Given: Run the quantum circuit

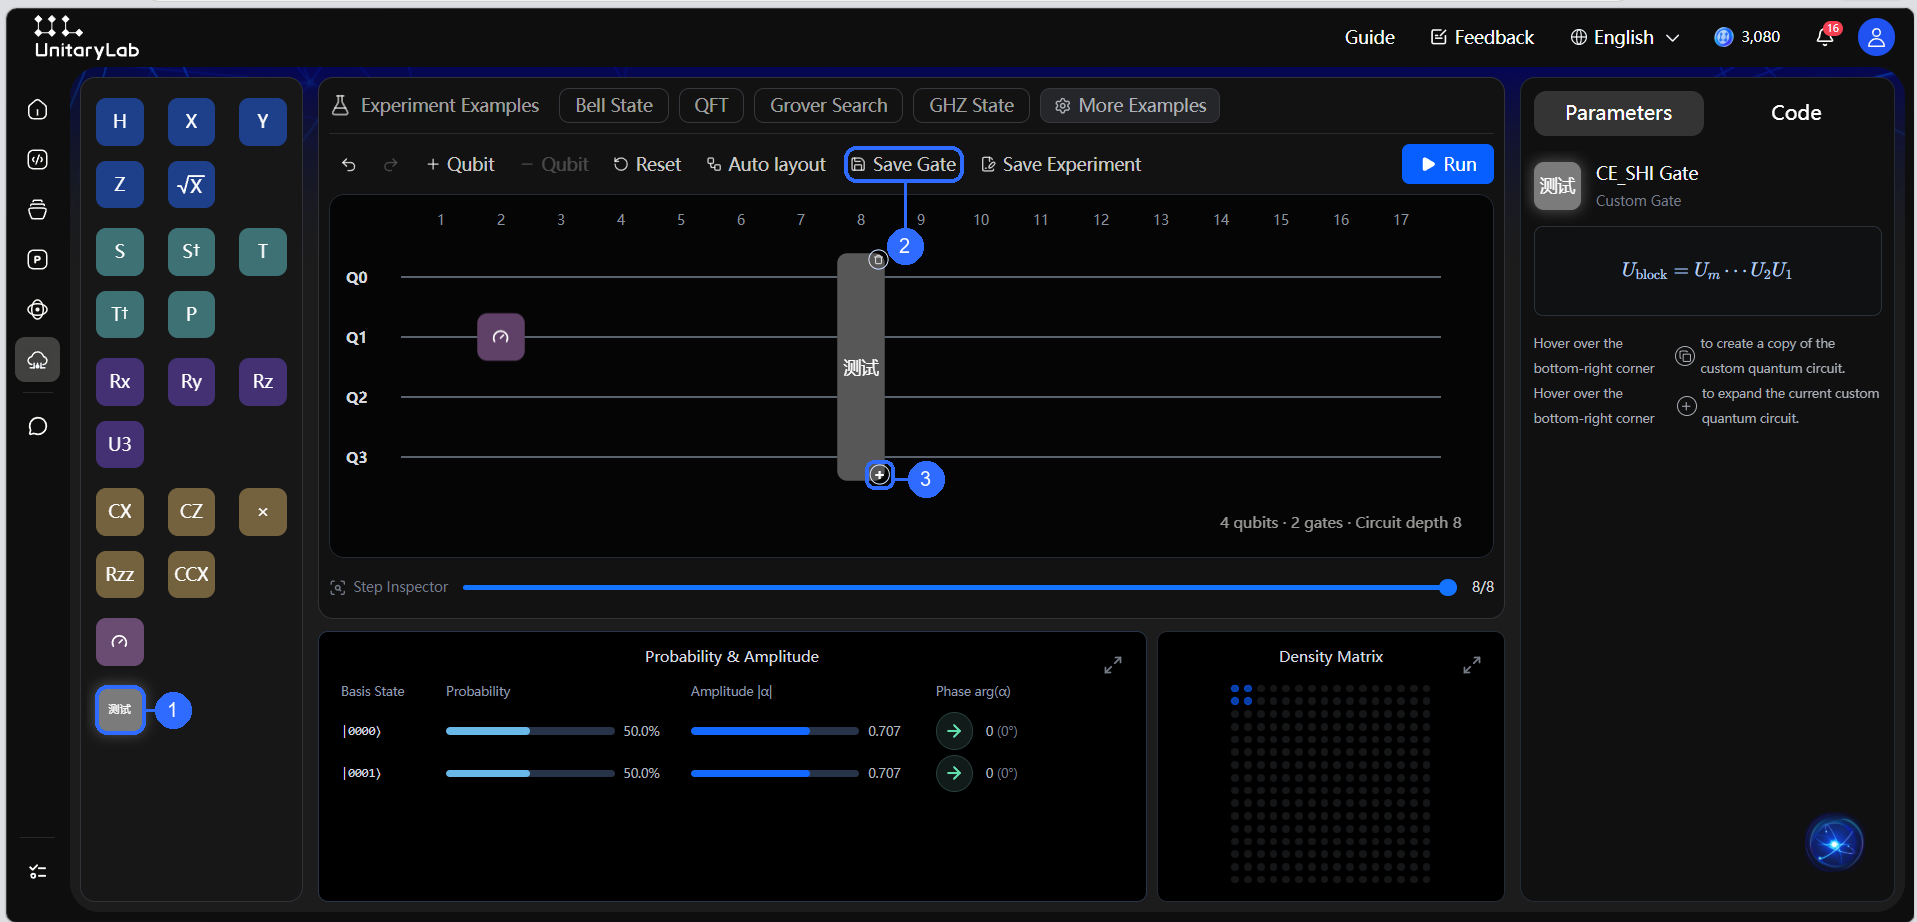Looking at the screenshot, I should point(1447,164).
